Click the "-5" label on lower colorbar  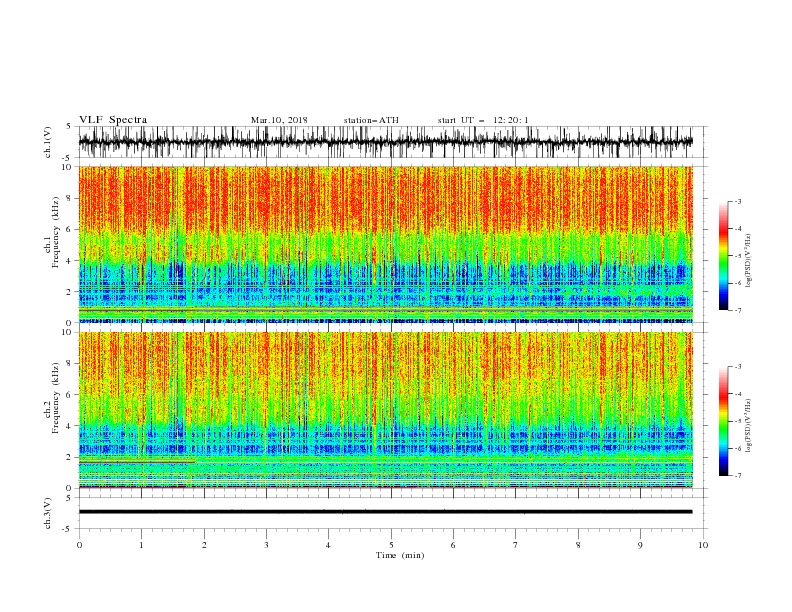pyautogui.click(x=737, y=421)
